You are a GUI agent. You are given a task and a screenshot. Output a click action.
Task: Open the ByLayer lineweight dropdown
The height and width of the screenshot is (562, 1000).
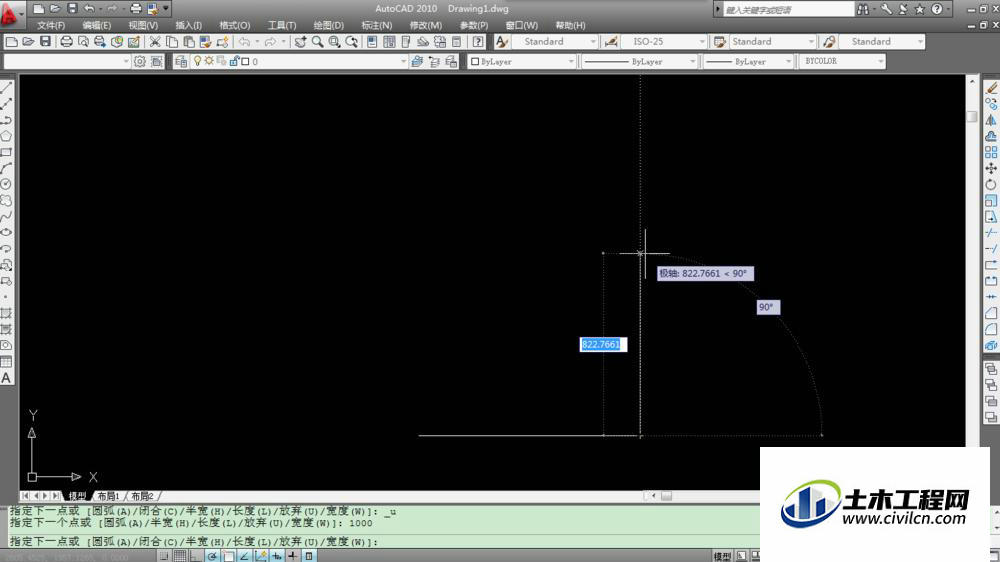point(749,61)
